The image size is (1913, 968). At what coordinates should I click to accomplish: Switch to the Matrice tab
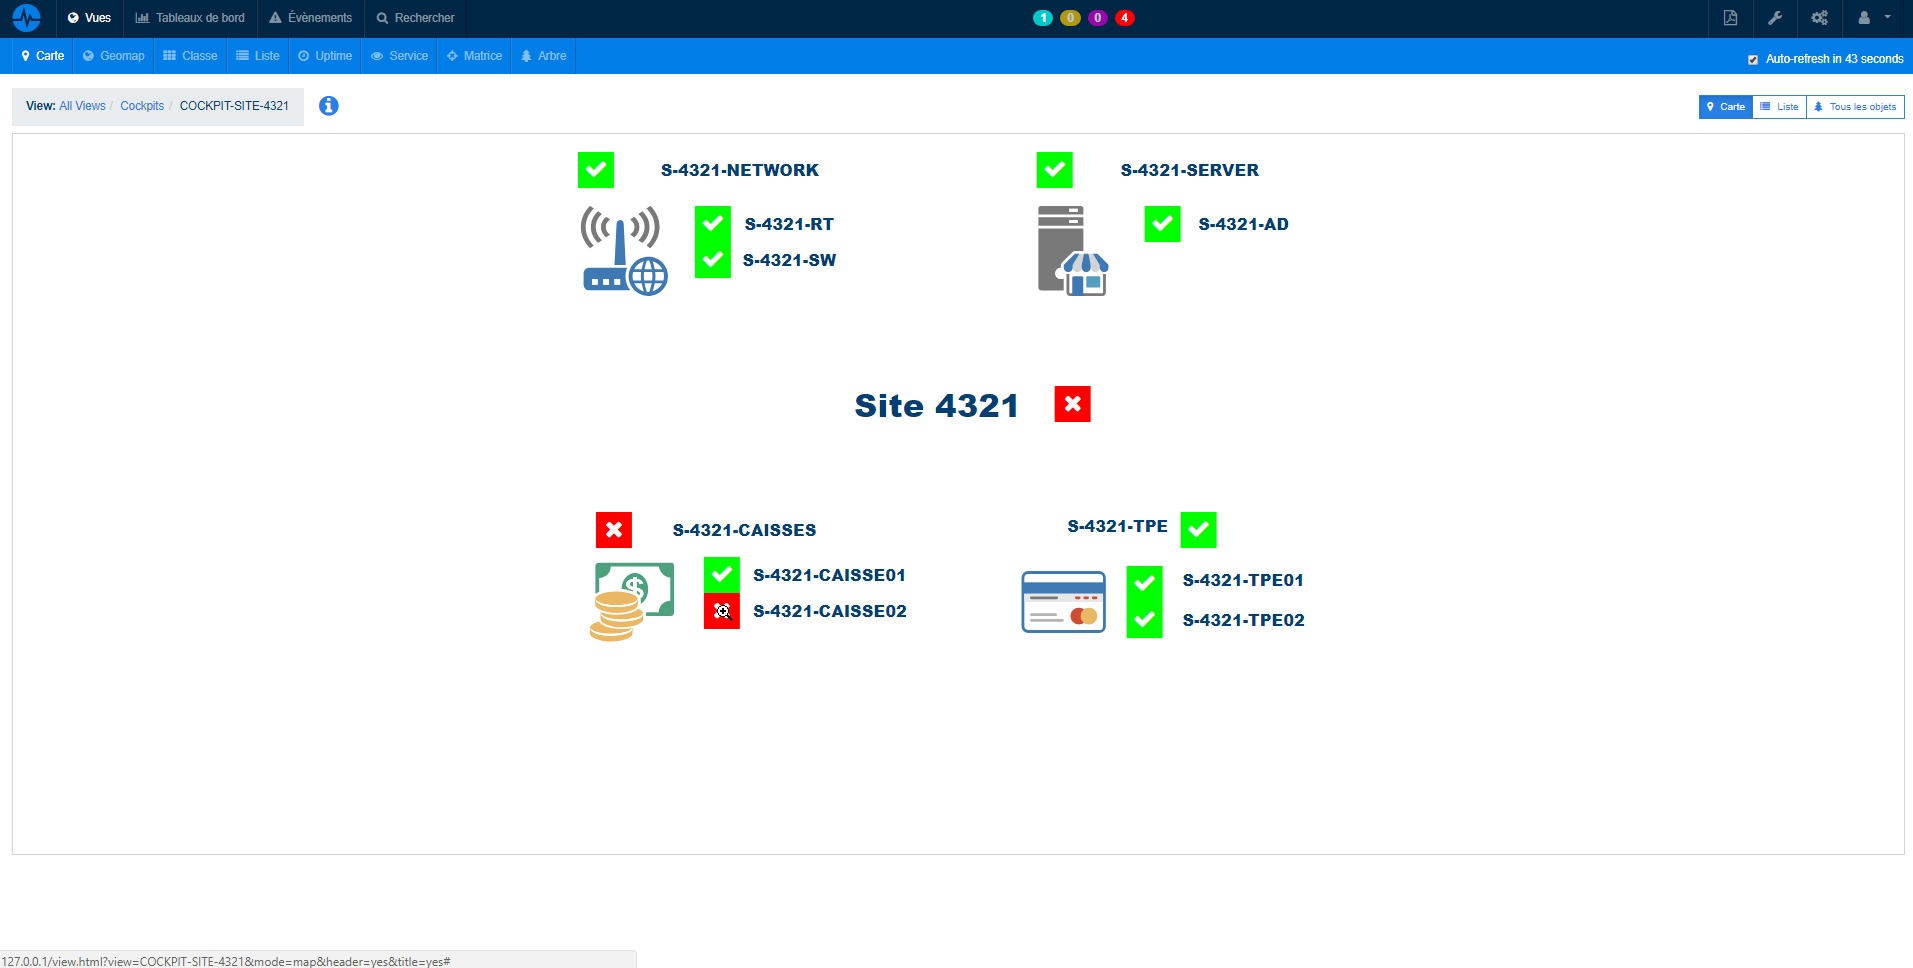tap(474, 56)
